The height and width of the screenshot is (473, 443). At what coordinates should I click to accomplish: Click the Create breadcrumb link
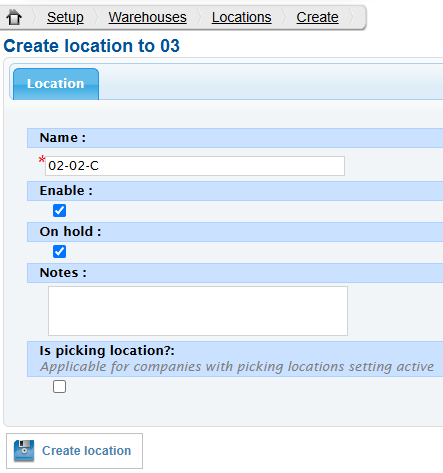click(x=317, y=17)
